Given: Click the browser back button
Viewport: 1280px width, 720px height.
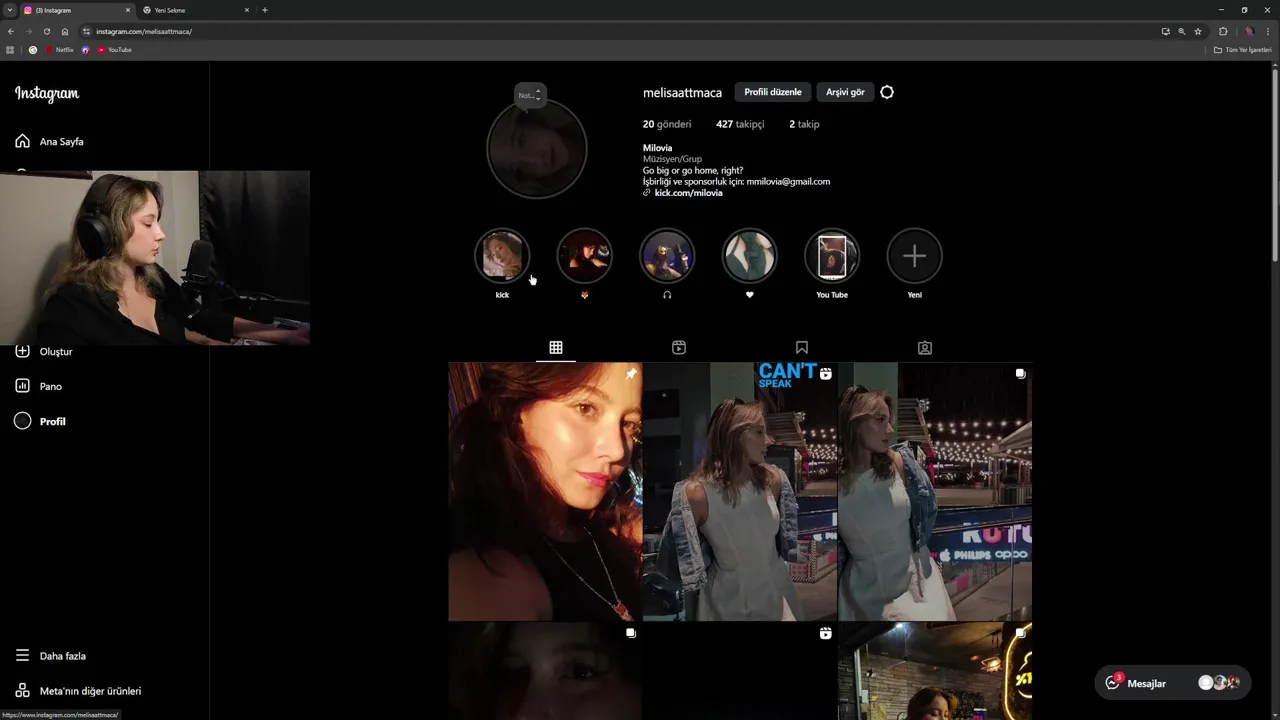Looking at the screenshot, I should tap(11, 31).
